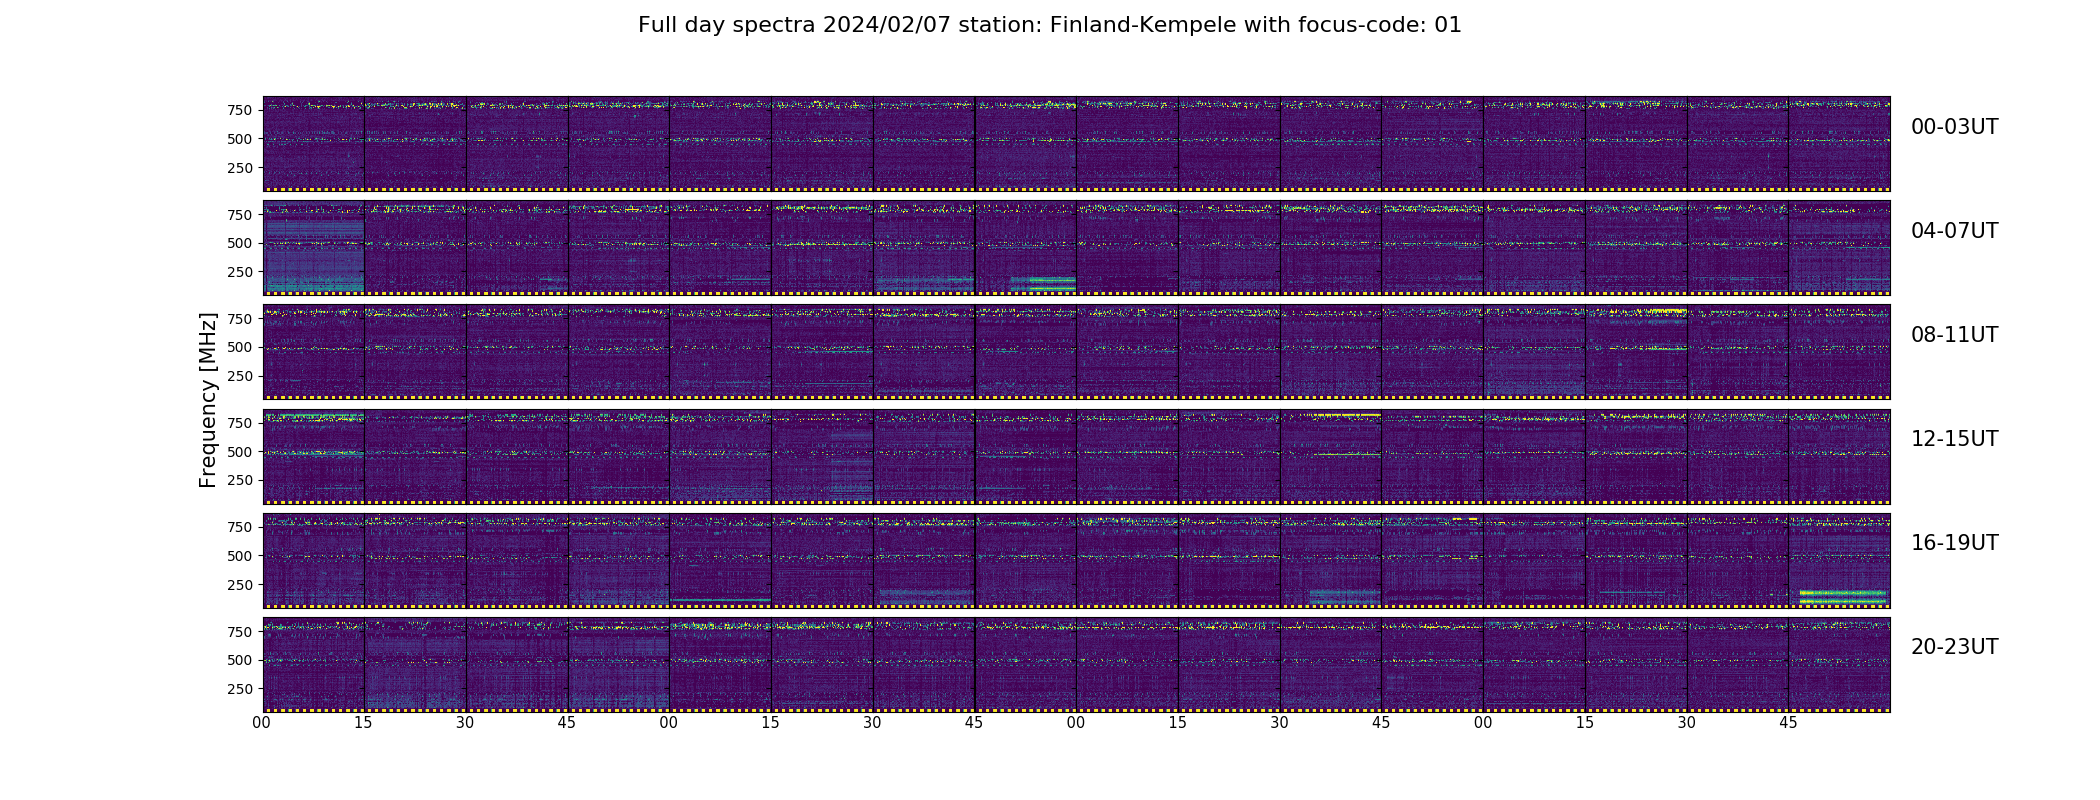This screenshot has width=2100, height=800.
Task: Click the 250 tick of the 16-19UT panel
Action: click(240, 584)
